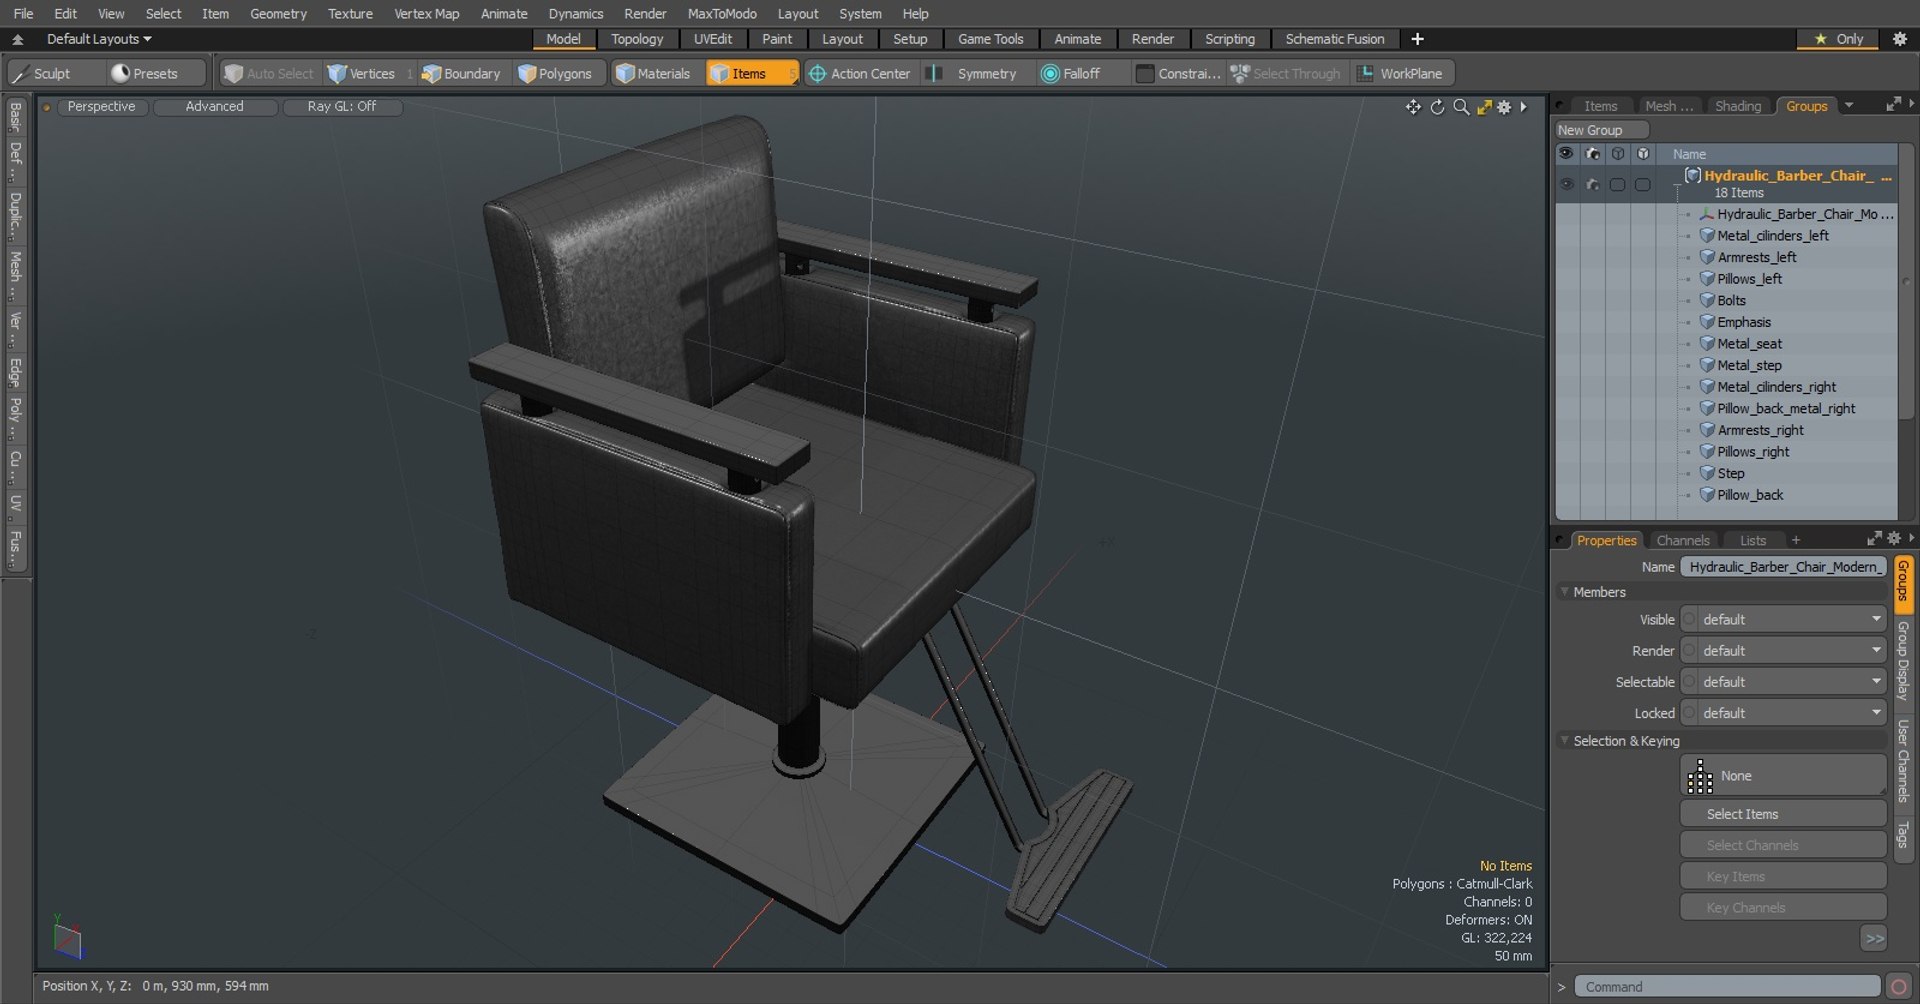Click the viewport rotate icon
The image size is (1920, 1004).
(1437, 107)
